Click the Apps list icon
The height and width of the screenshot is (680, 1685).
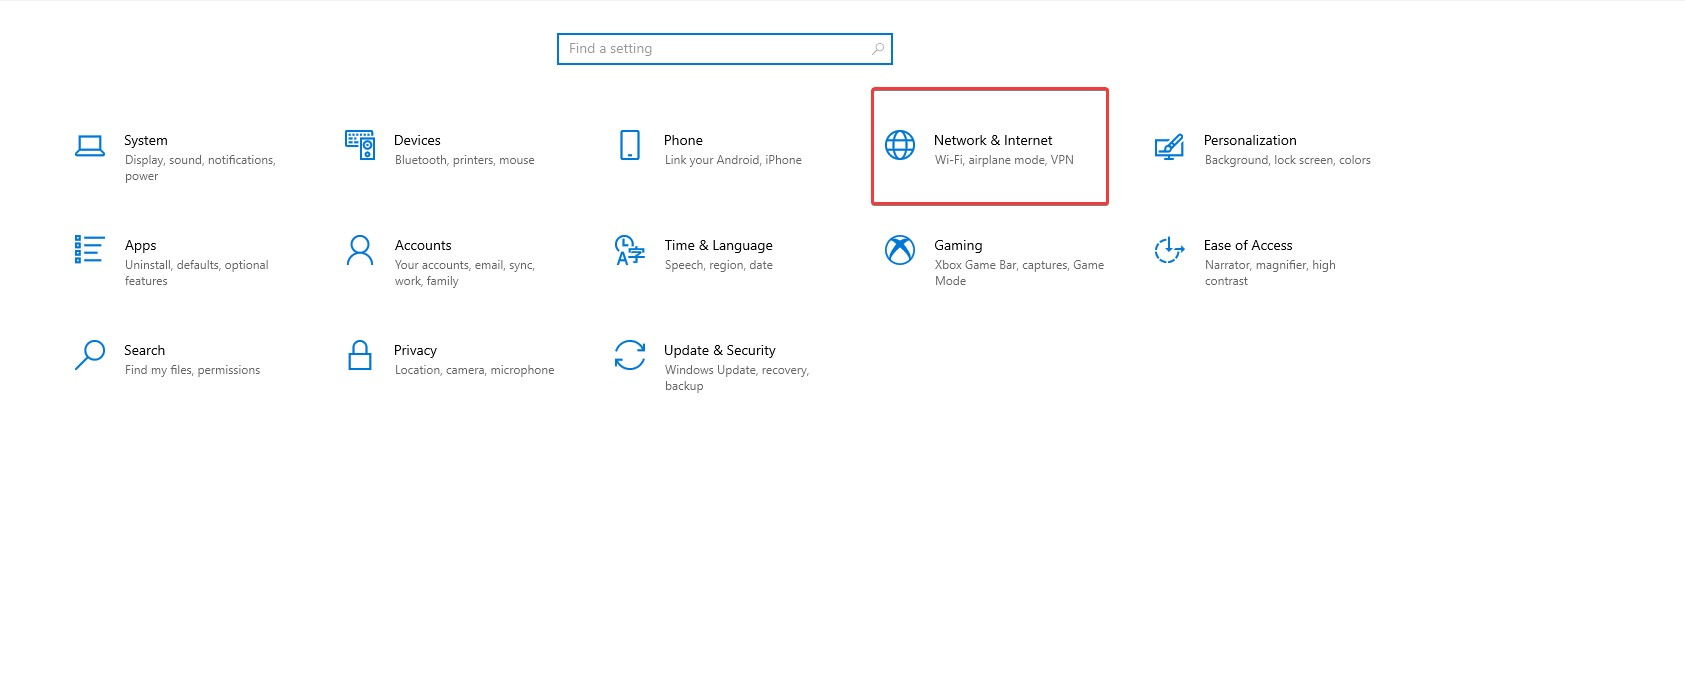(89, 249)
